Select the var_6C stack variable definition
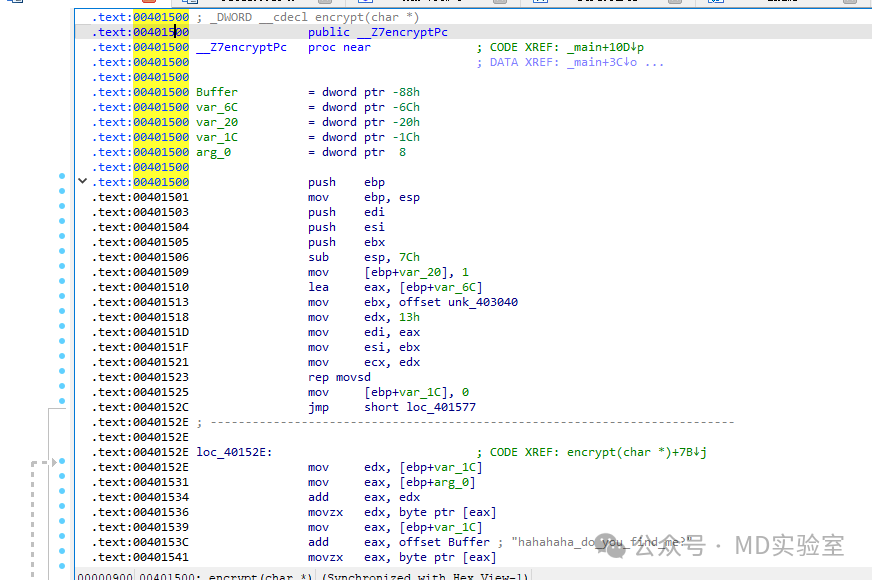Screen dimensions: 872x580 pyautogui.click(x=216, y=107)
